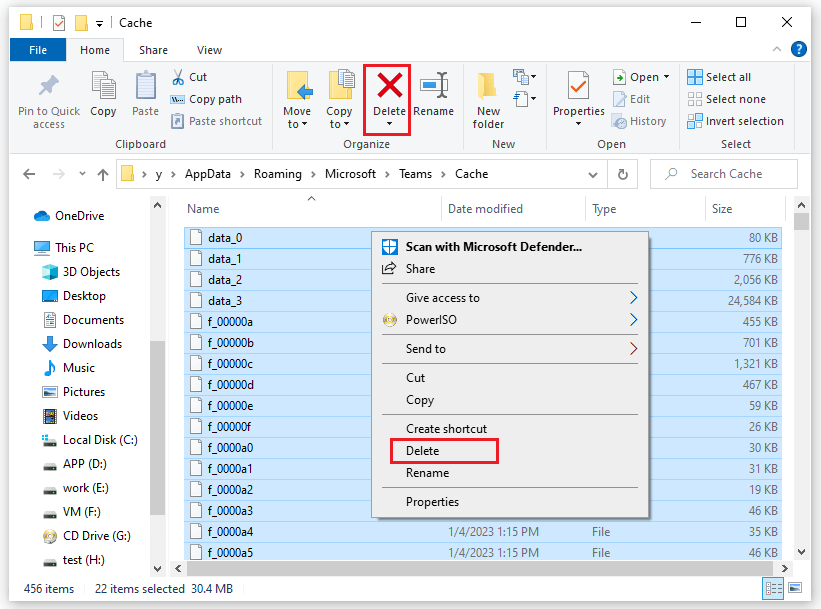
Task: Click the Copy ribbon icon
Action: [103, 86]
